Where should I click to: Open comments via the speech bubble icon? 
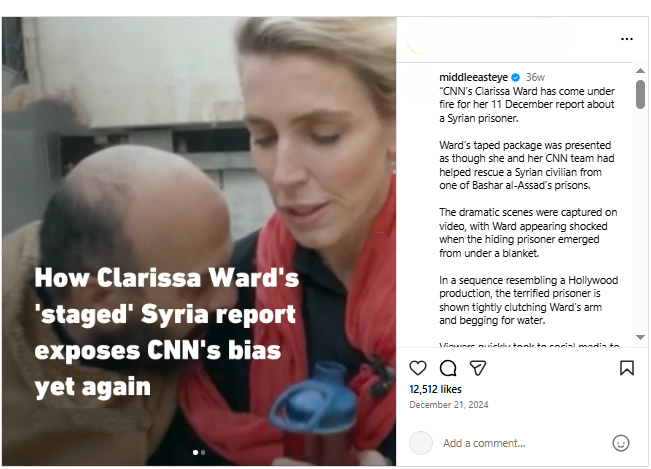pyautogui.click(x=448, y=368)
